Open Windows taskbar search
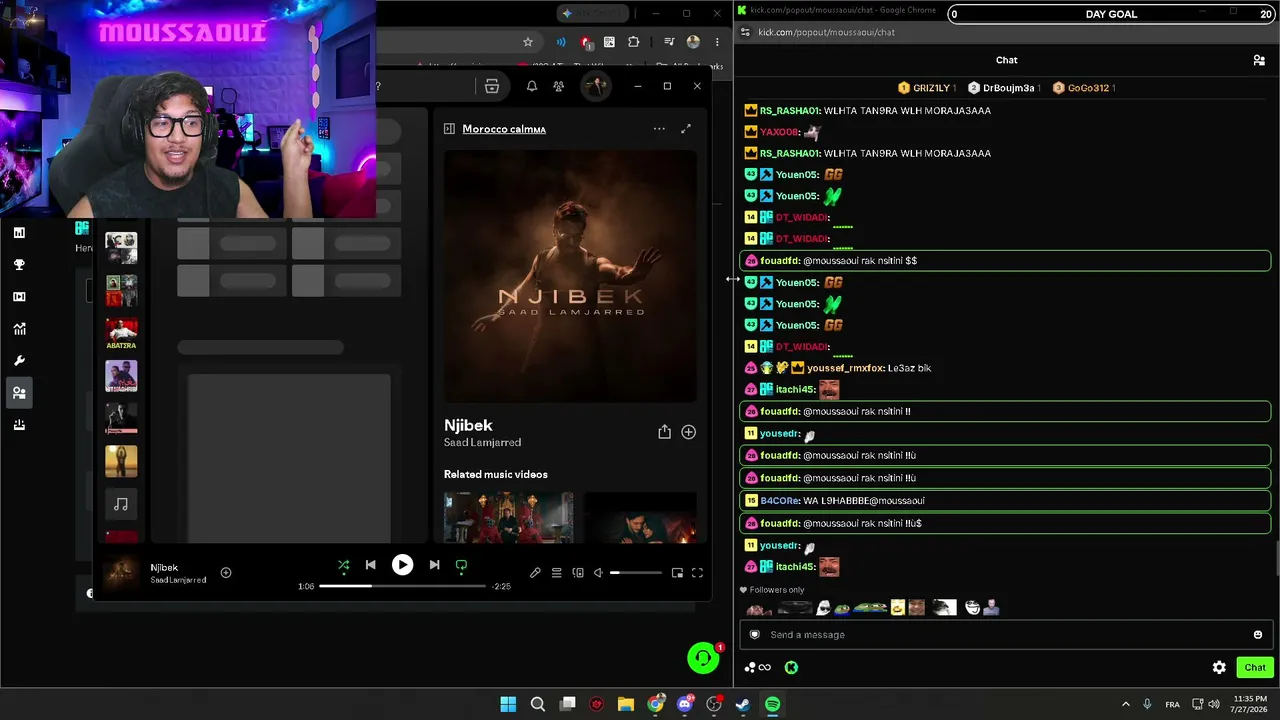This screenshot has width=1280, height=720. [x=538, y=704]
